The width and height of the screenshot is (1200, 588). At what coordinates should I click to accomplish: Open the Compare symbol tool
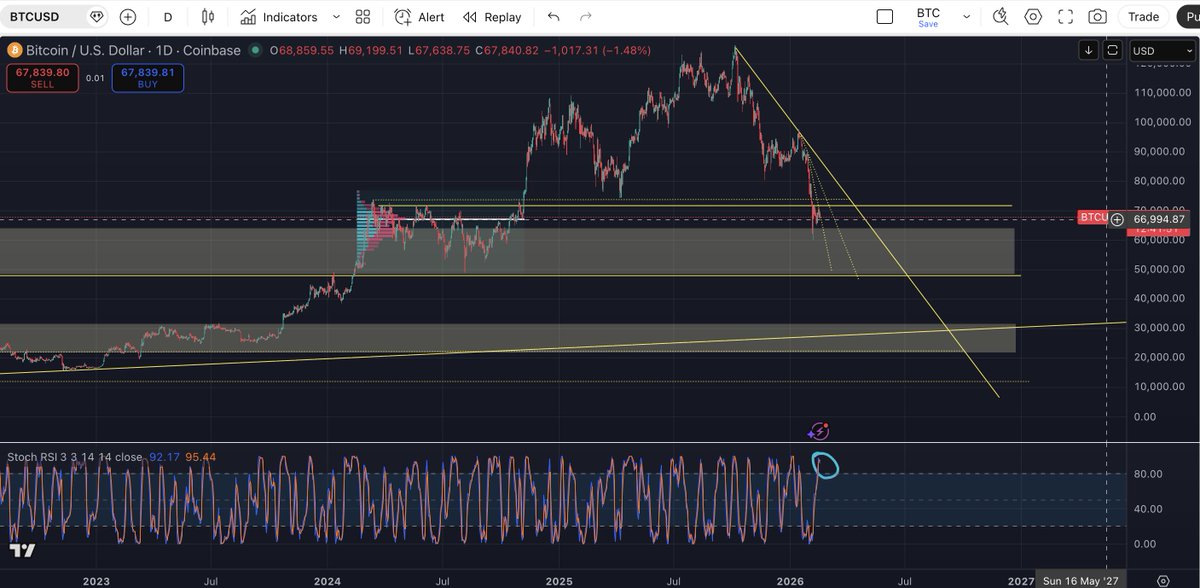pos(126,16)
